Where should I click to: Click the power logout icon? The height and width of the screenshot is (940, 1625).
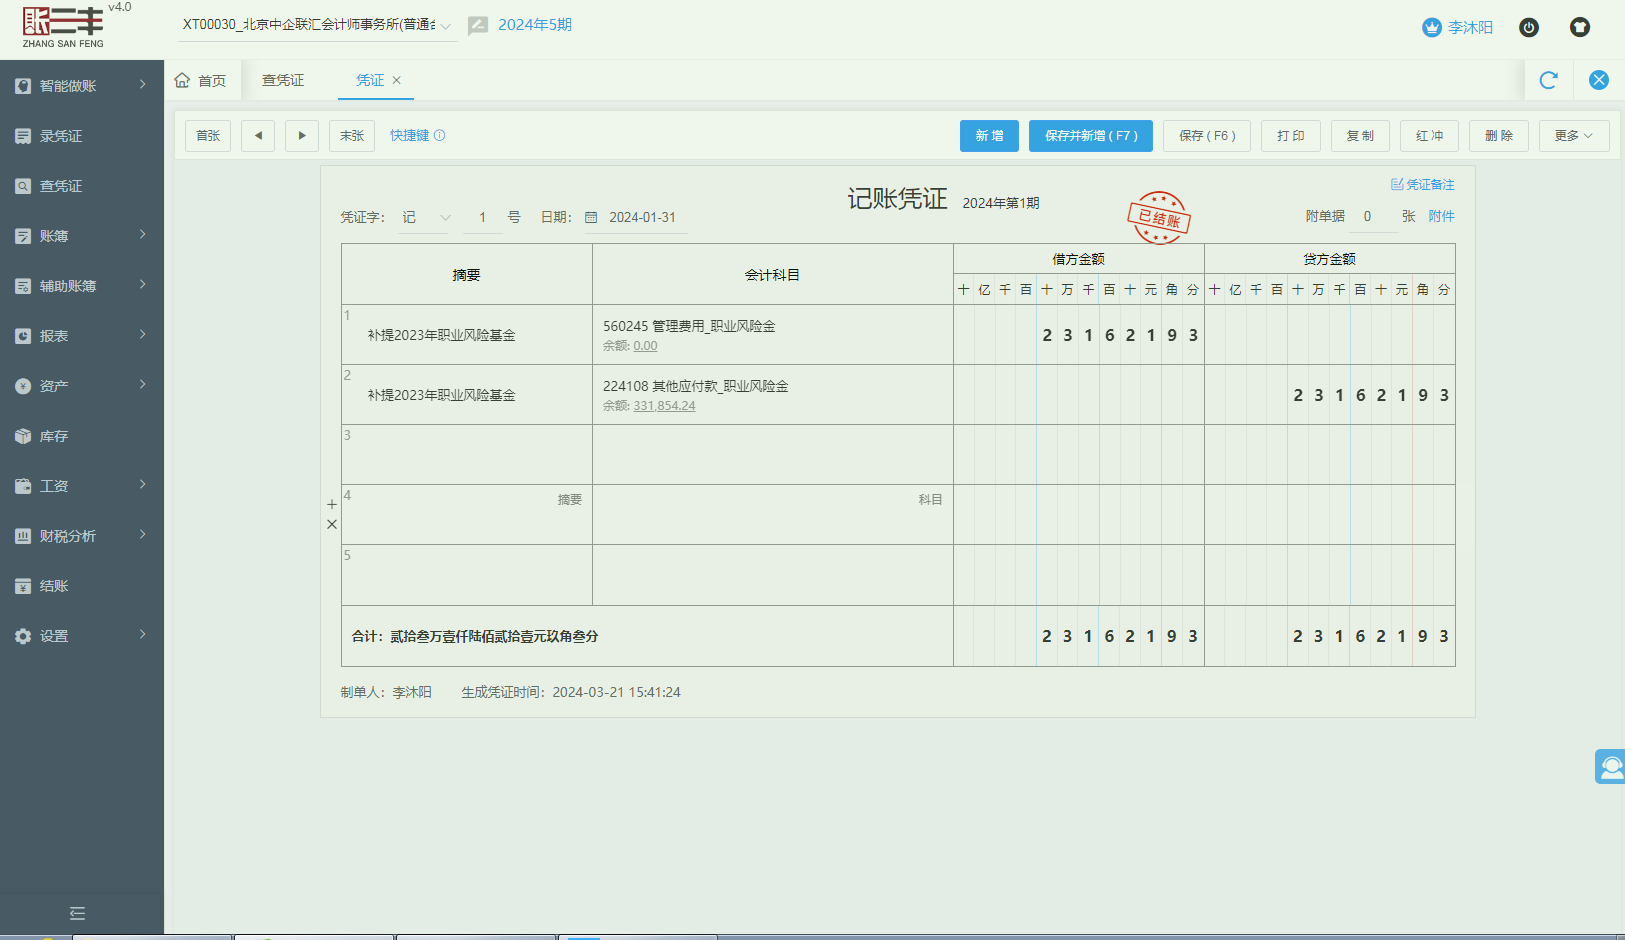(1528, 28)
